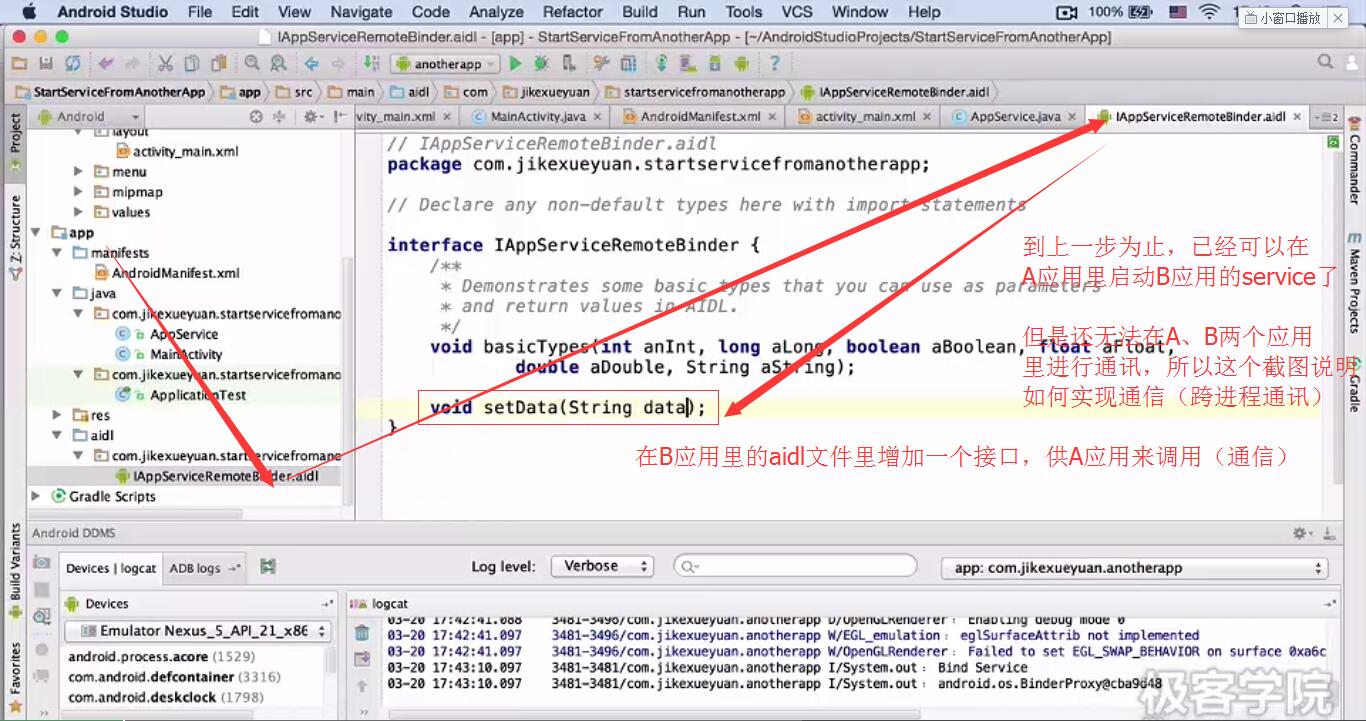Click the Clear logcat trash icon
This screenshot has width=1366, height=721.
pos(362,632)
